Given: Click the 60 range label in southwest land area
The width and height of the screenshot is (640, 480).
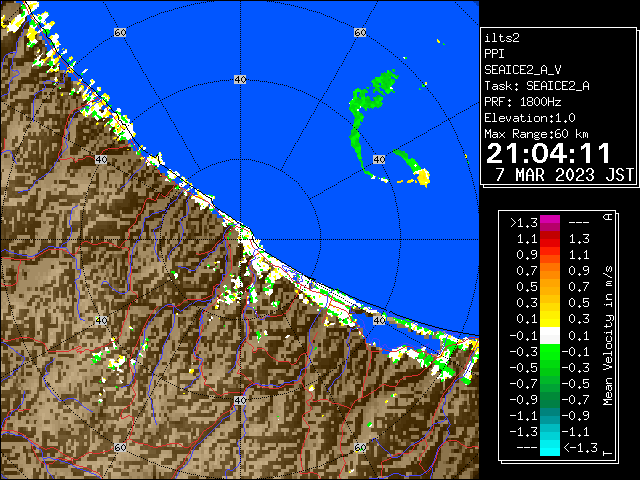Looking at the screenshot, I should pos(120,447).
